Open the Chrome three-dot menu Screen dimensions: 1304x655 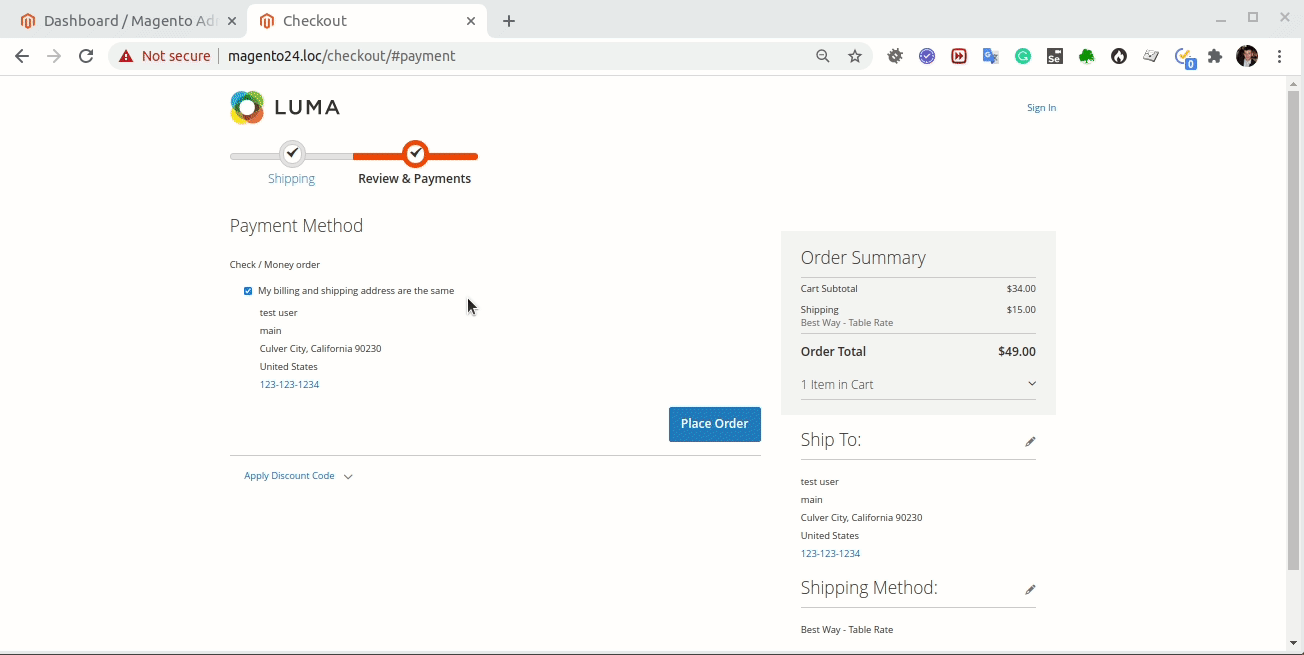click(1281, 56)
